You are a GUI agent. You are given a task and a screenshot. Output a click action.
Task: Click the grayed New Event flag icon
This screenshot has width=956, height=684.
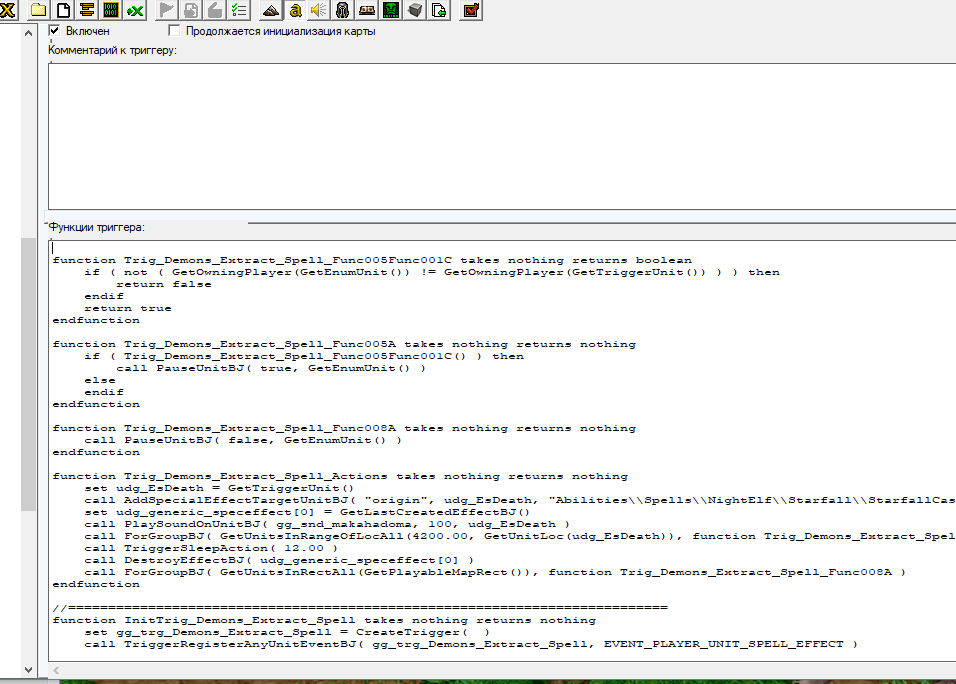[166, 10]
